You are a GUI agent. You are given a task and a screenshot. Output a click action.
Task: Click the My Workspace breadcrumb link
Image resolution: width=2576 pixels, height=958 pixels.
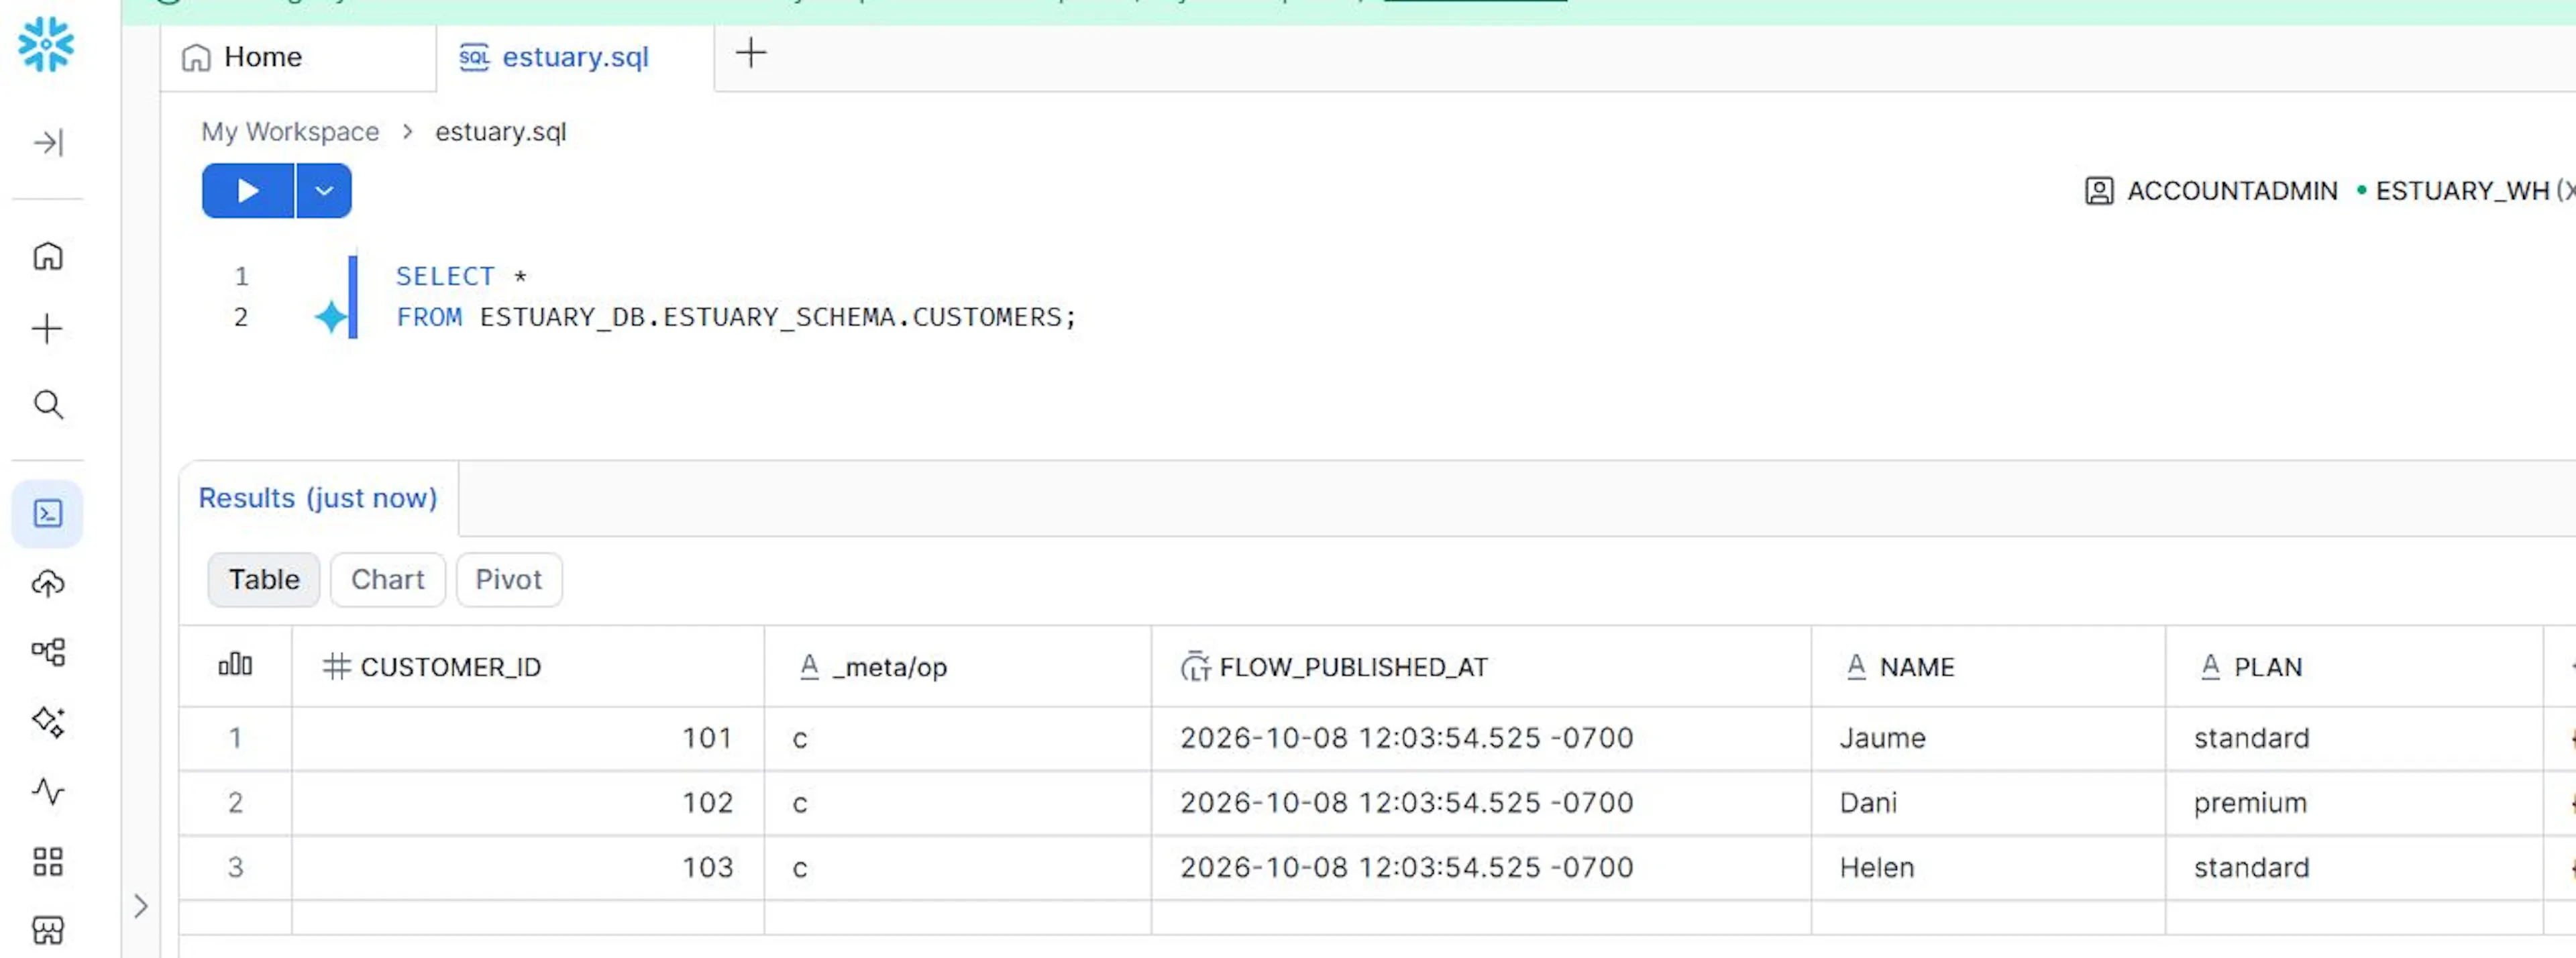pos(290,132)
